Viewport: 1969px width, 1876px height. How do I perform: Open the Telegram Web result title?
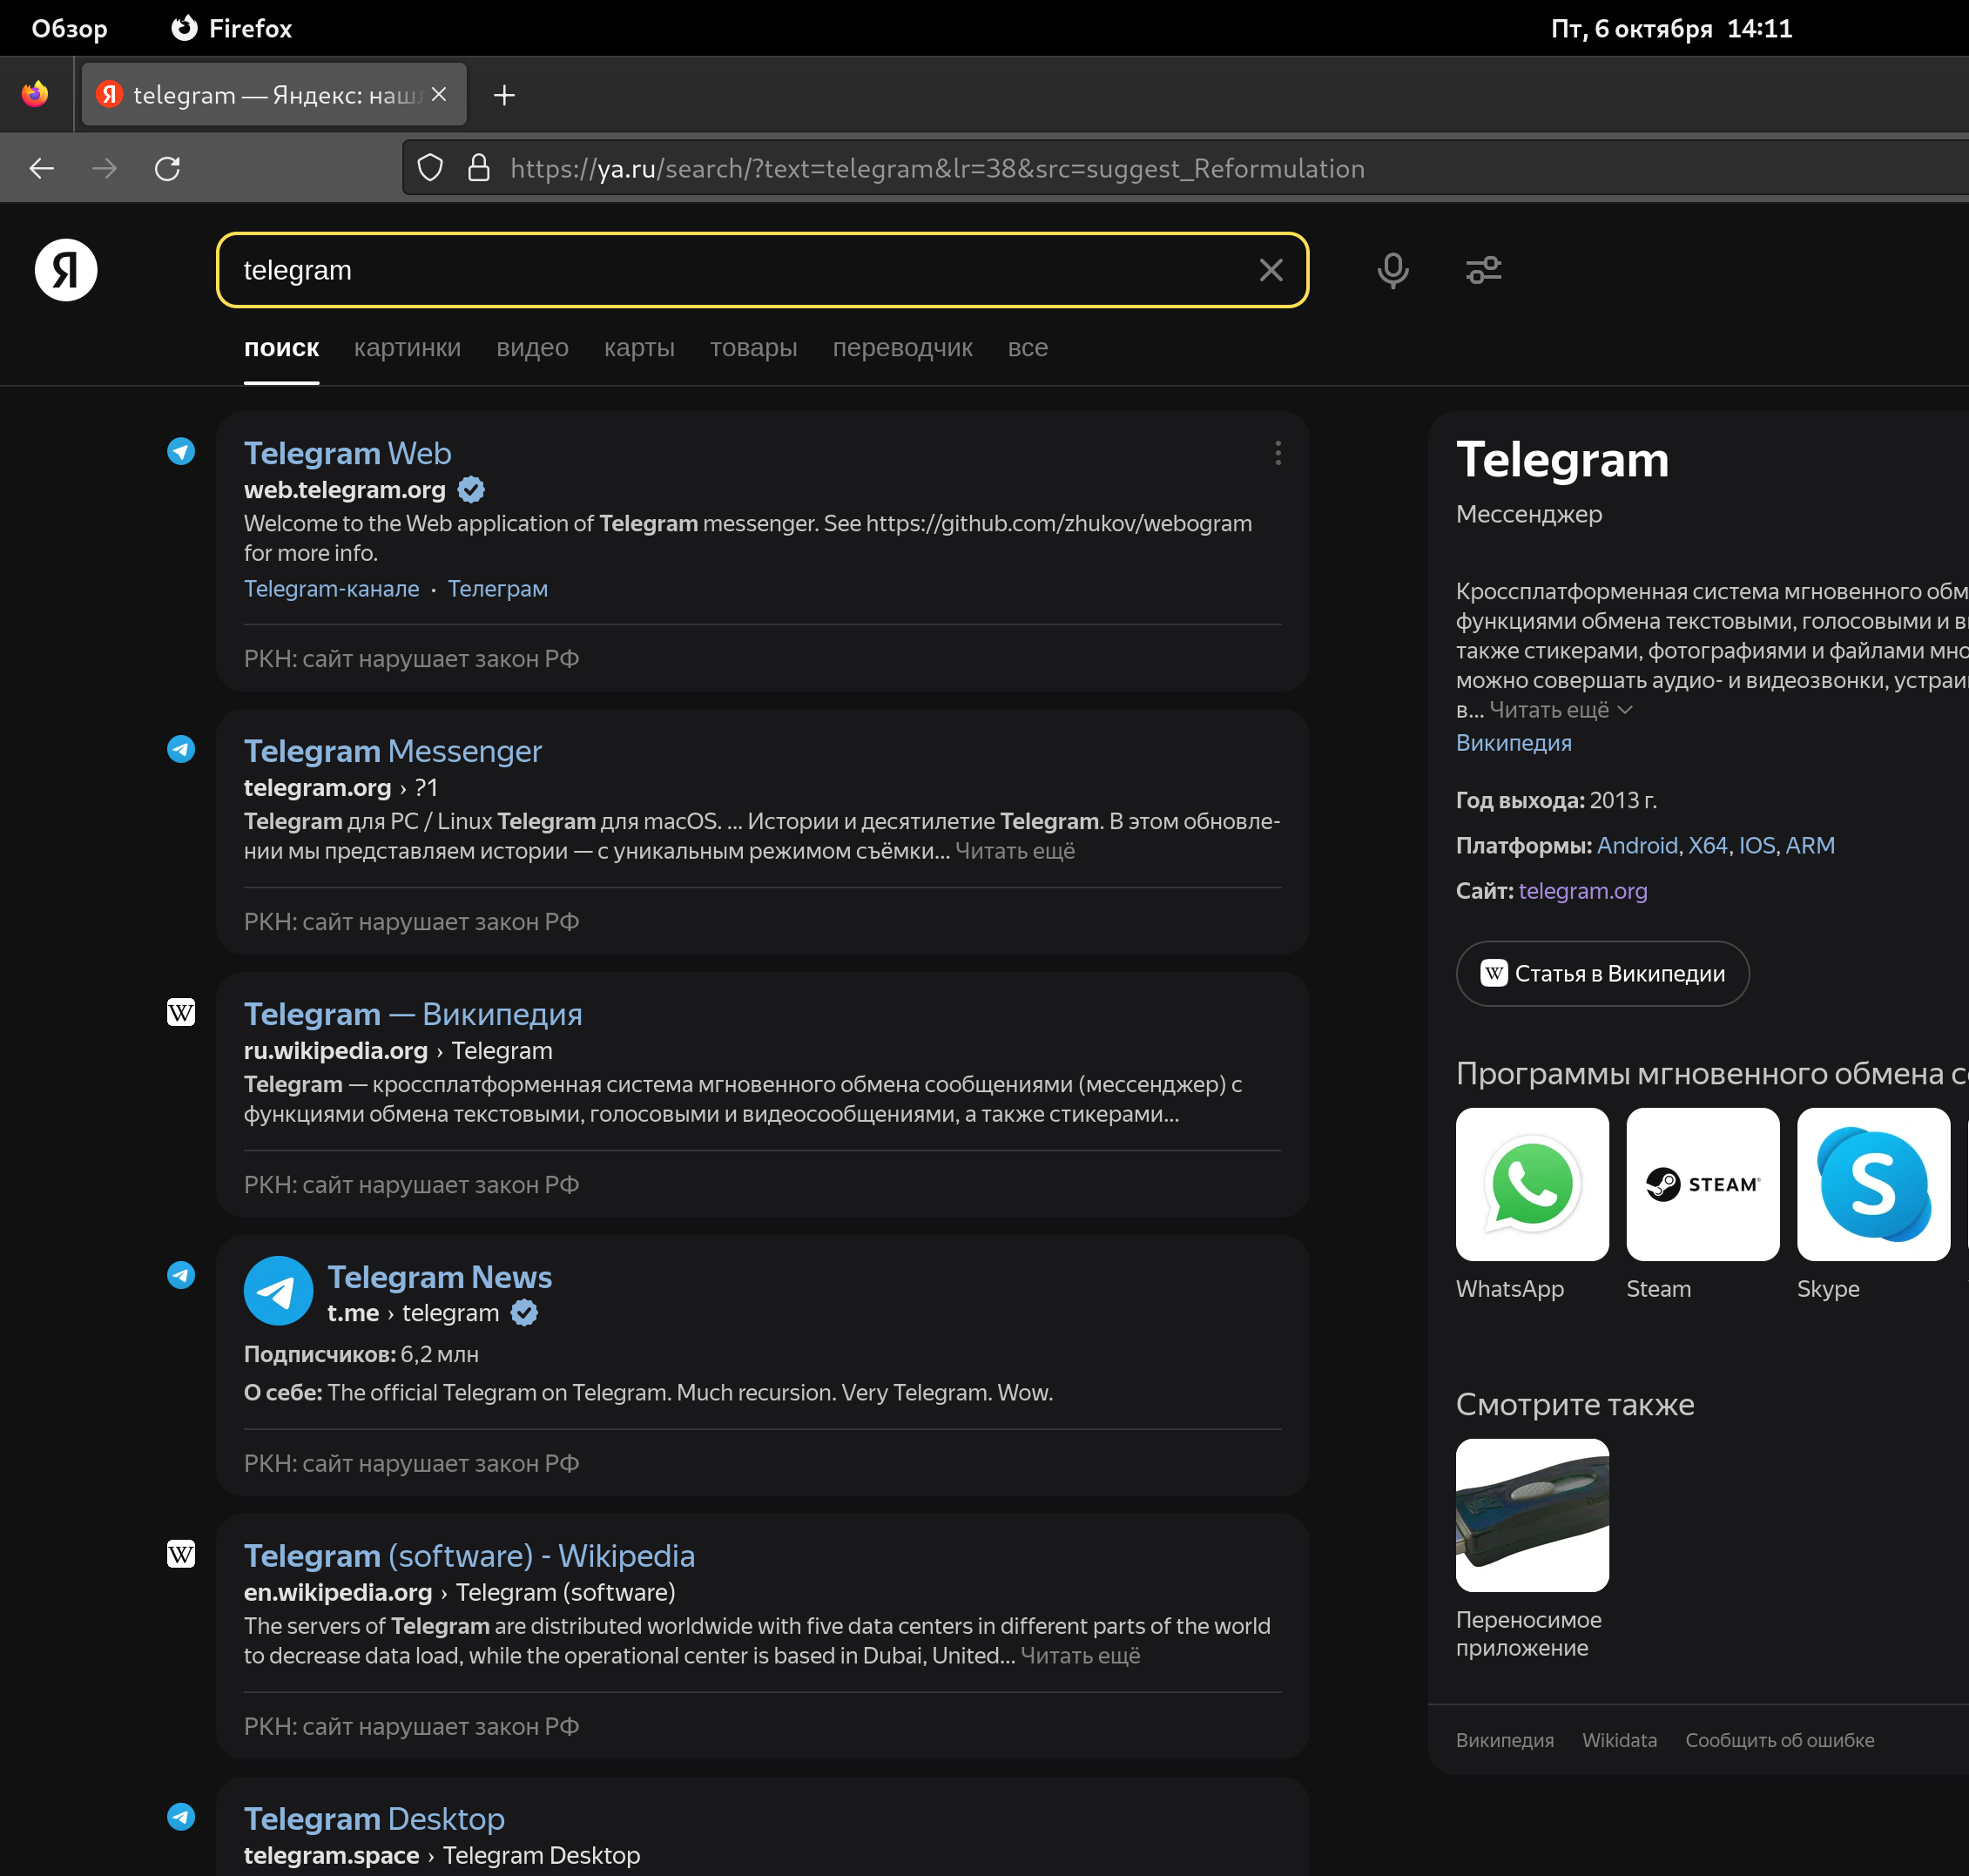pyautogui.click(x=347, y=453)
